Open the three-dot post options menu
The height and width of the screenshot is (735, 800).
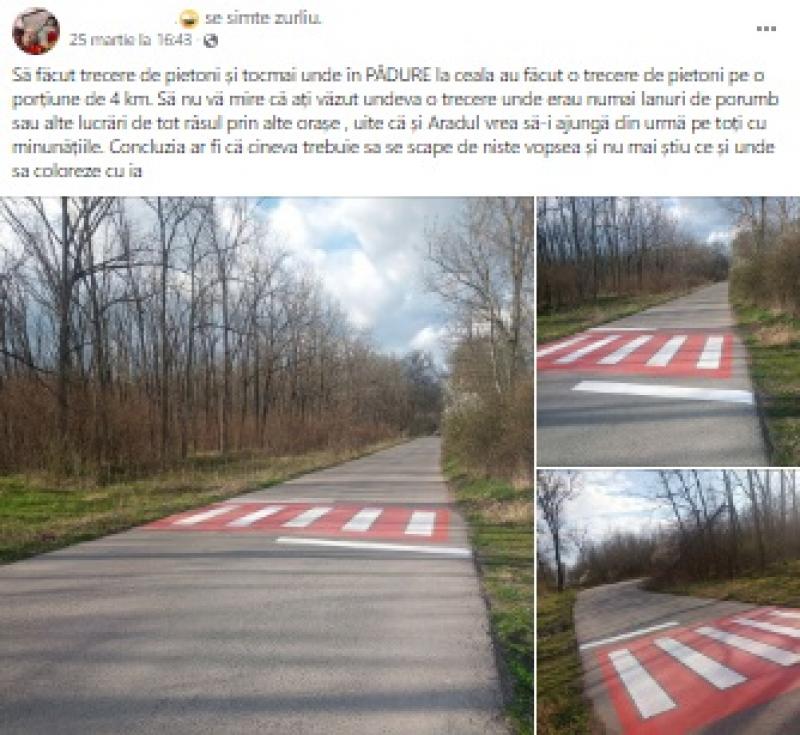tap(766, 29)
